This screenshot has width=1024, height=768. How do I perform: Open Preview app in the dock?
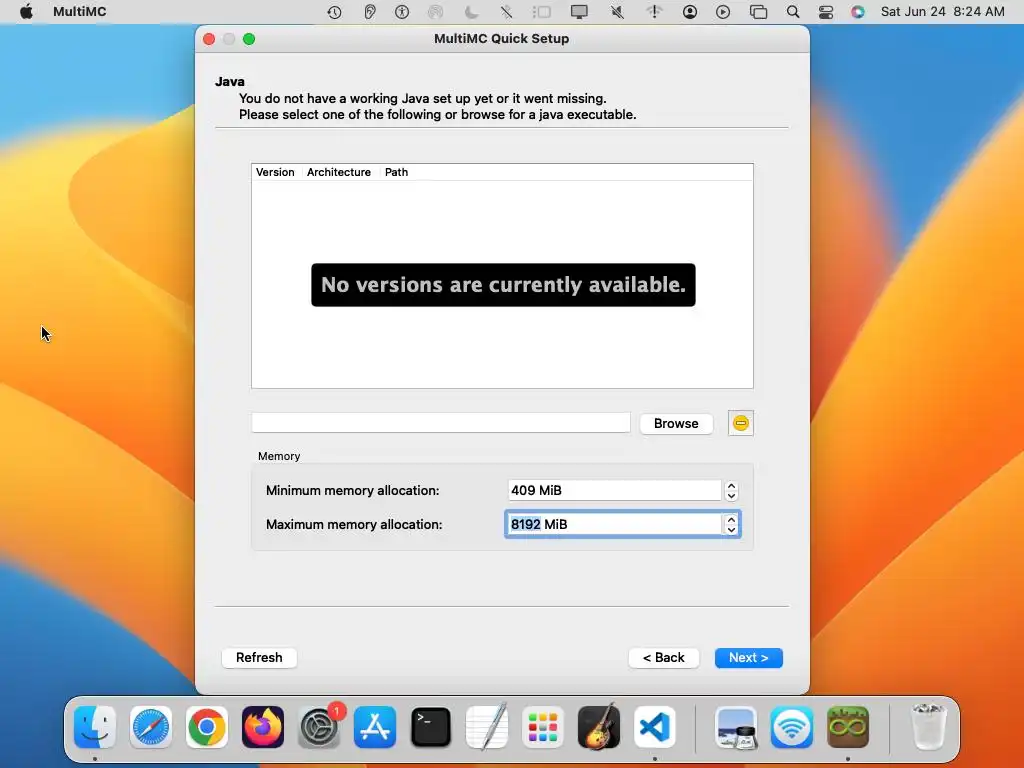pyautogui.click(x=736, y=727)
